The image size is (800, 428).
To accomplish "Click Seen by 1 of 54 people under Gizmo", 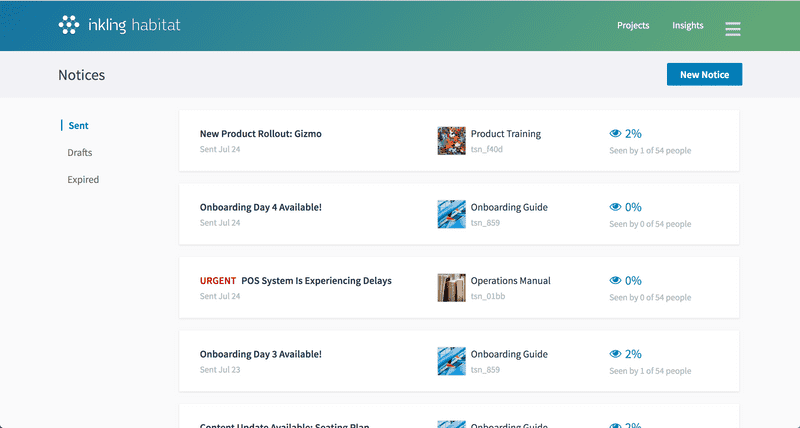I will pos(650,150).
